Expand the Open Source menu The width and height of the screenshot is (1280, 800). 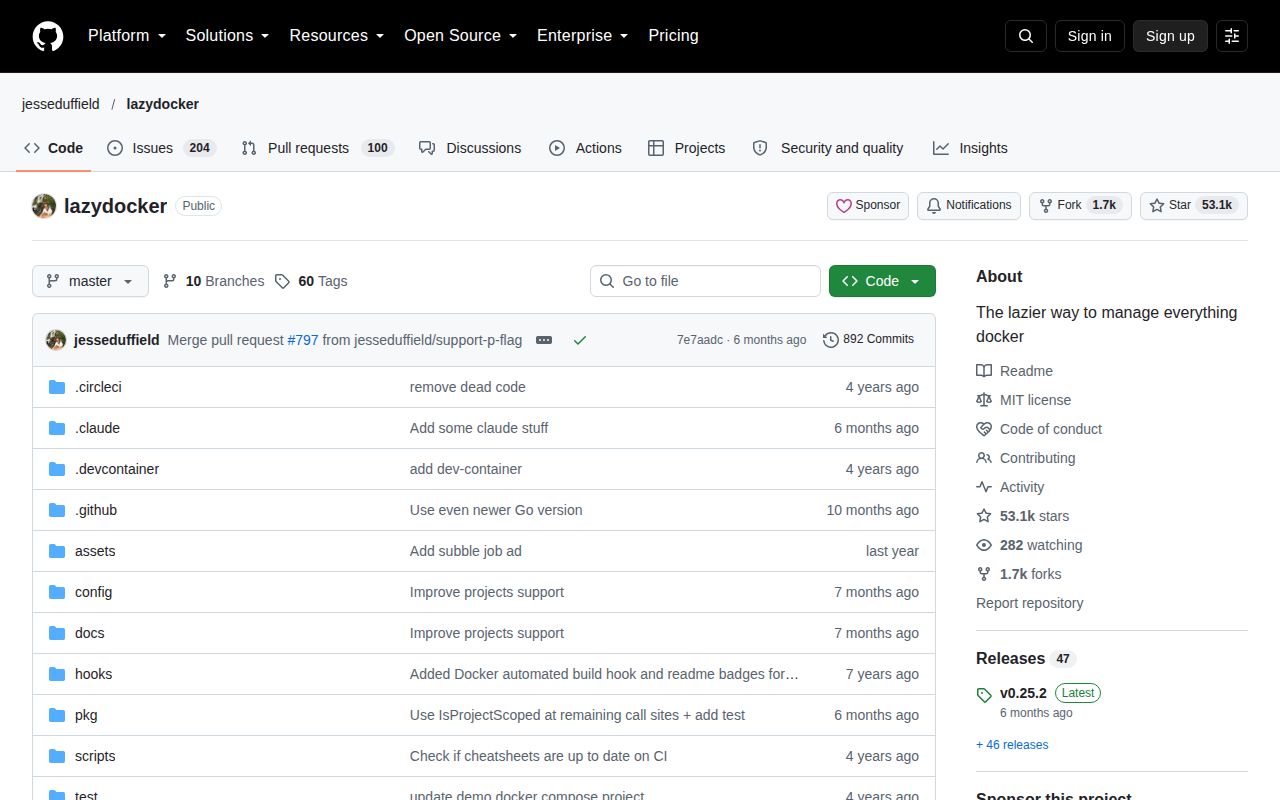pyautogui.click(x=460, y=36)
